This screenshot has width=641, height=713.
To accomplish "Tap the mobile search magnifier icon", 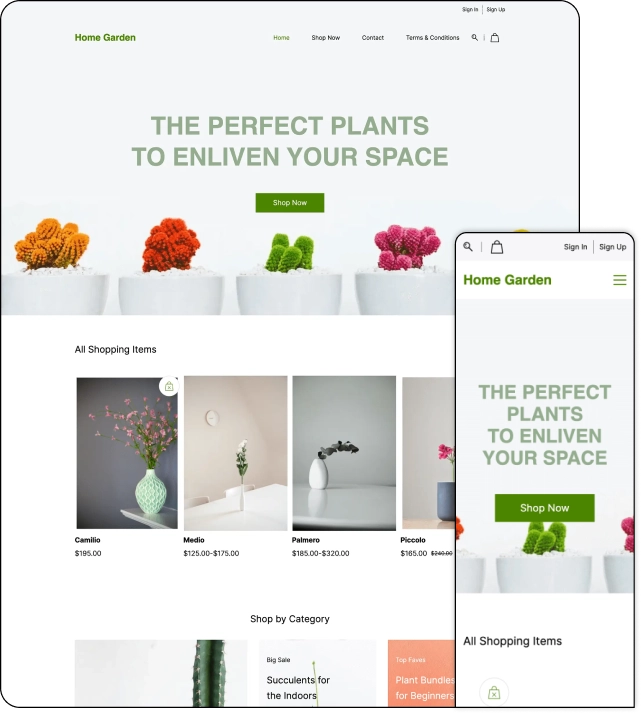I will pyautogui.click(x=468, y=247).
